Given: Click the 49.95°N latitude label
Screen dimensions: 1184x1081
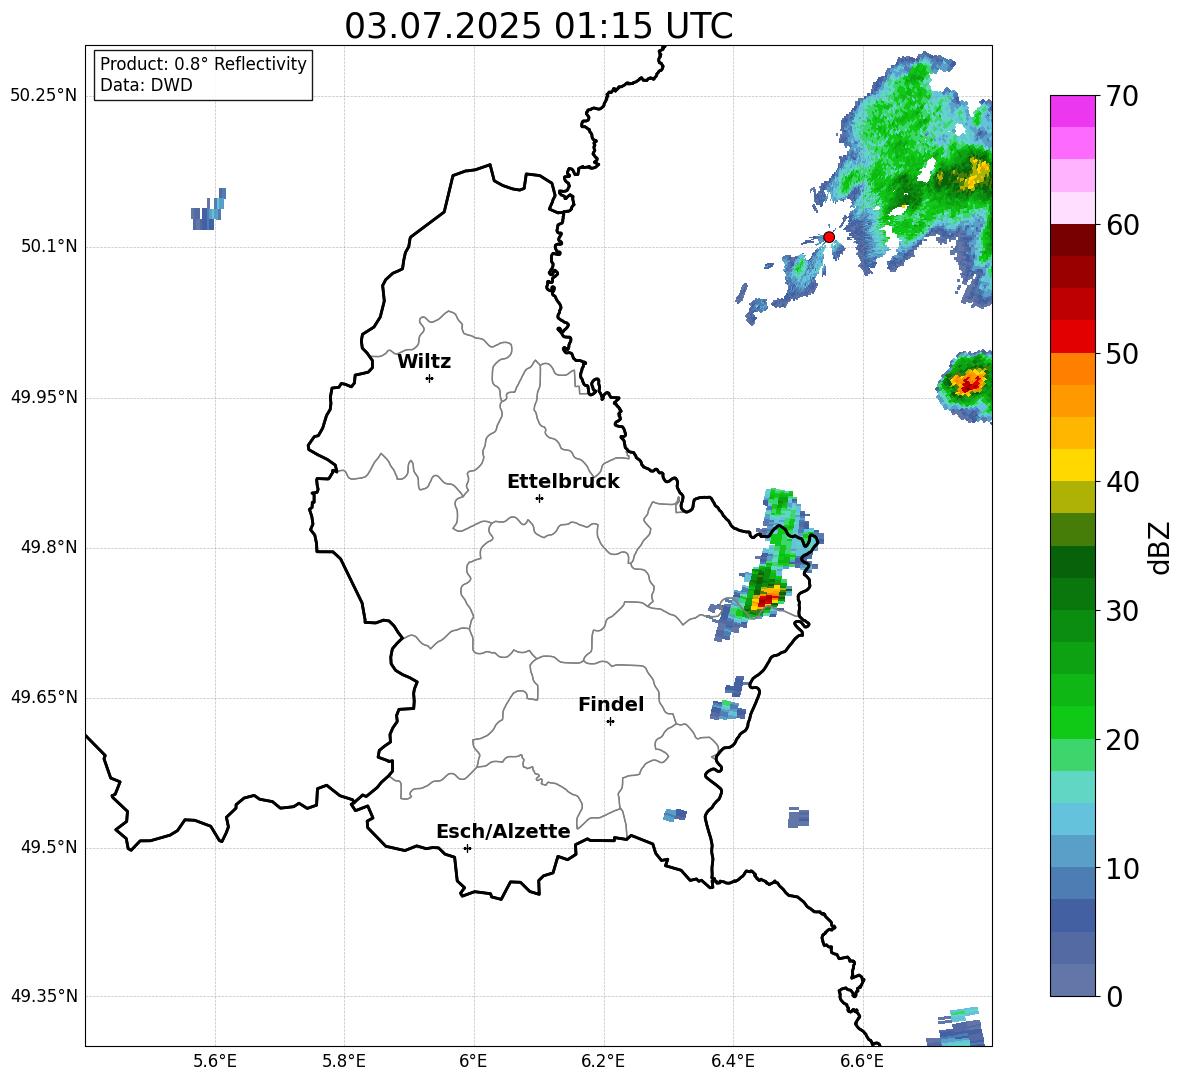Looking at the screenshot, I should (44, 397).
